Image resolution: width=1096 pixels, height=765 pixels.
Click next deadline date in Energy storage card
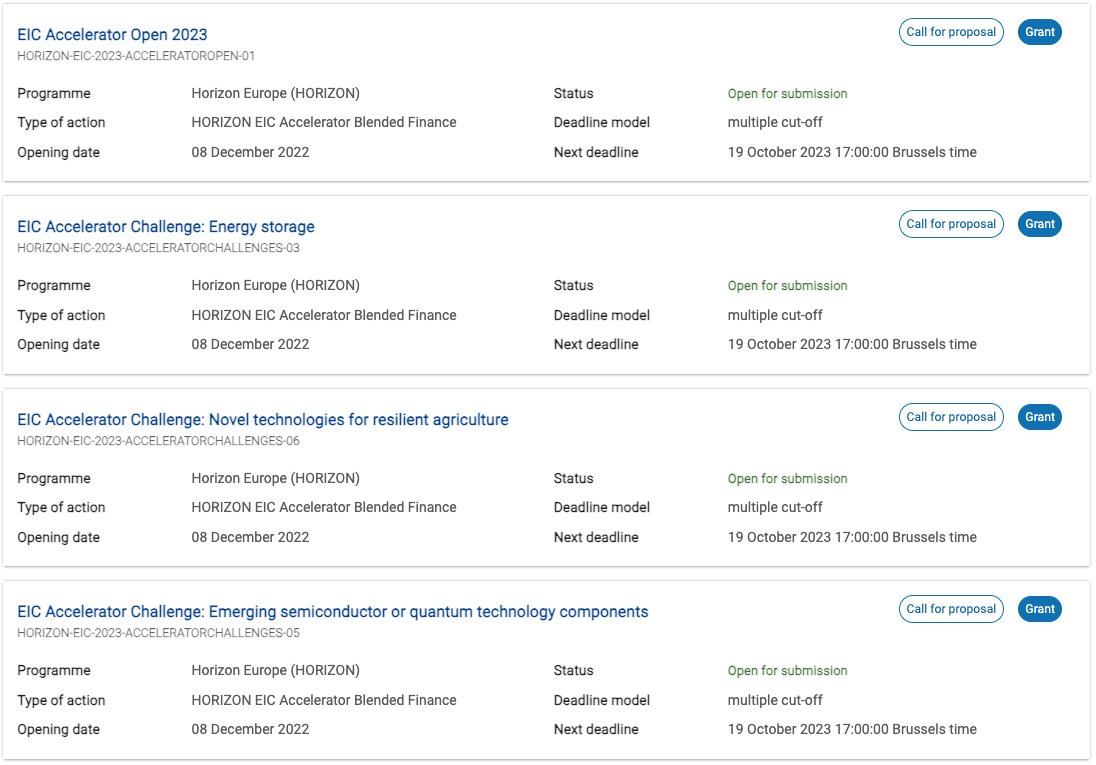(852, 344)
